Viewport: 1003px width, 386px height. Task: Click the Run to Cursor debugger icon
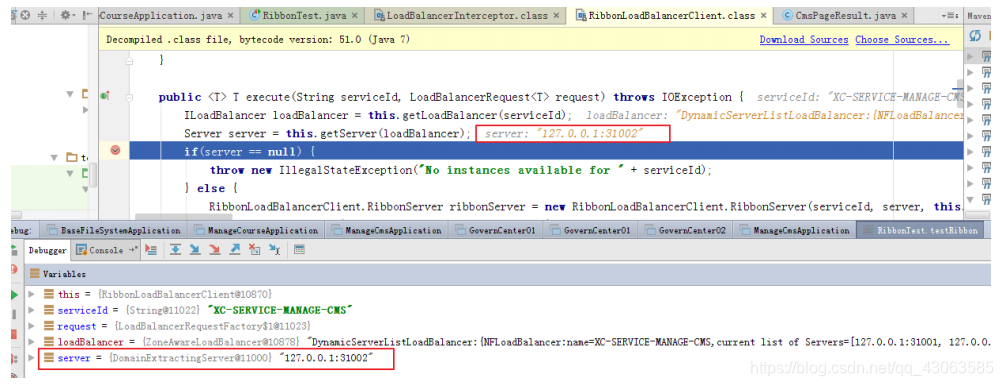[x=274, y=250]
